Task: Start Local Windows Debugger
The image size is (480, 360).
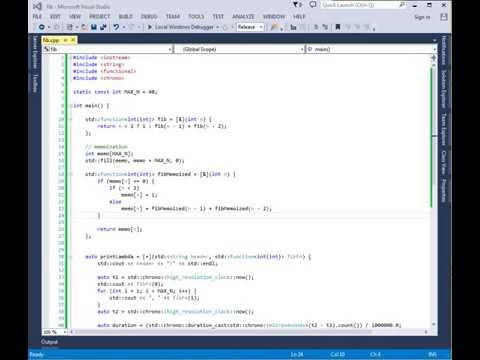Action: tap(180, 27)
